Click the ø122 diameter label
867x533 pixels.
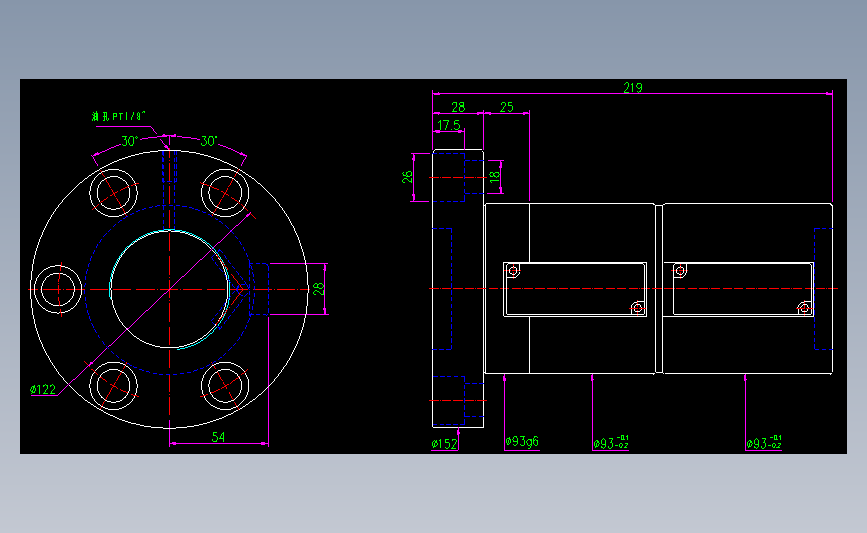[43, 389]
